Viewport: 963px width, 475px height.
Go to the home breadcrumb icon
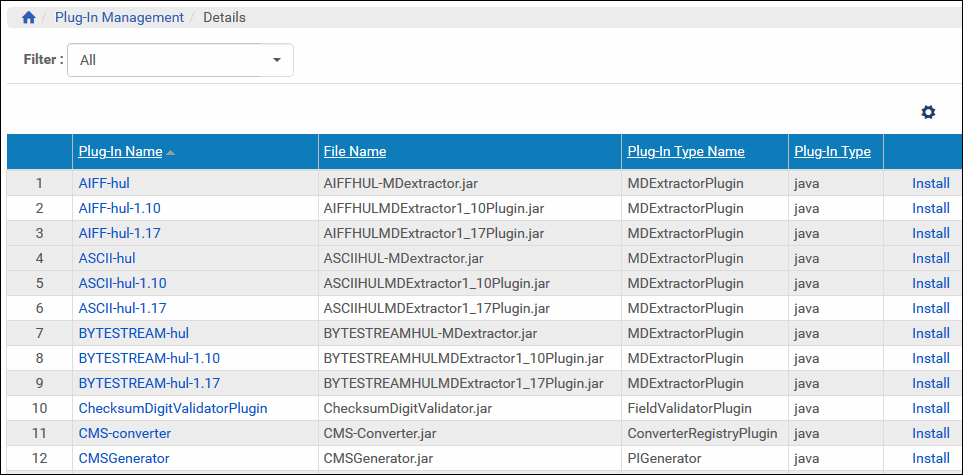click(x=28, y=18)
